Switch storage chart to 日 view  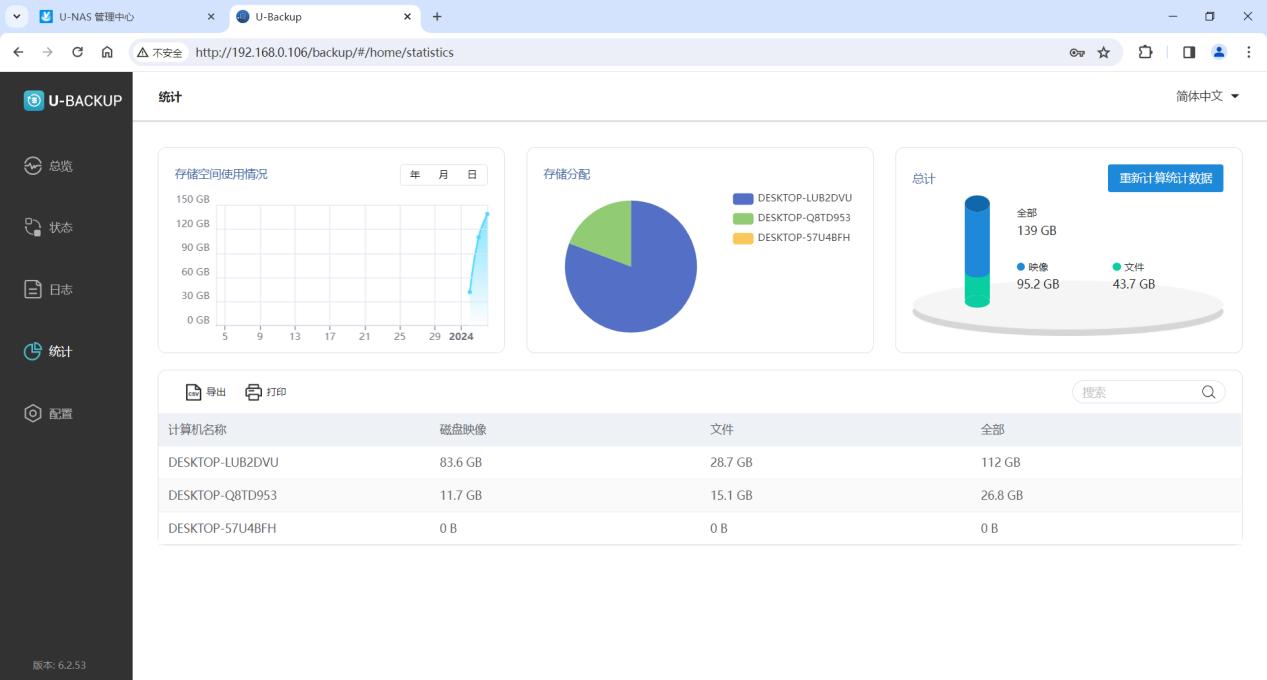tap(472, 175)
